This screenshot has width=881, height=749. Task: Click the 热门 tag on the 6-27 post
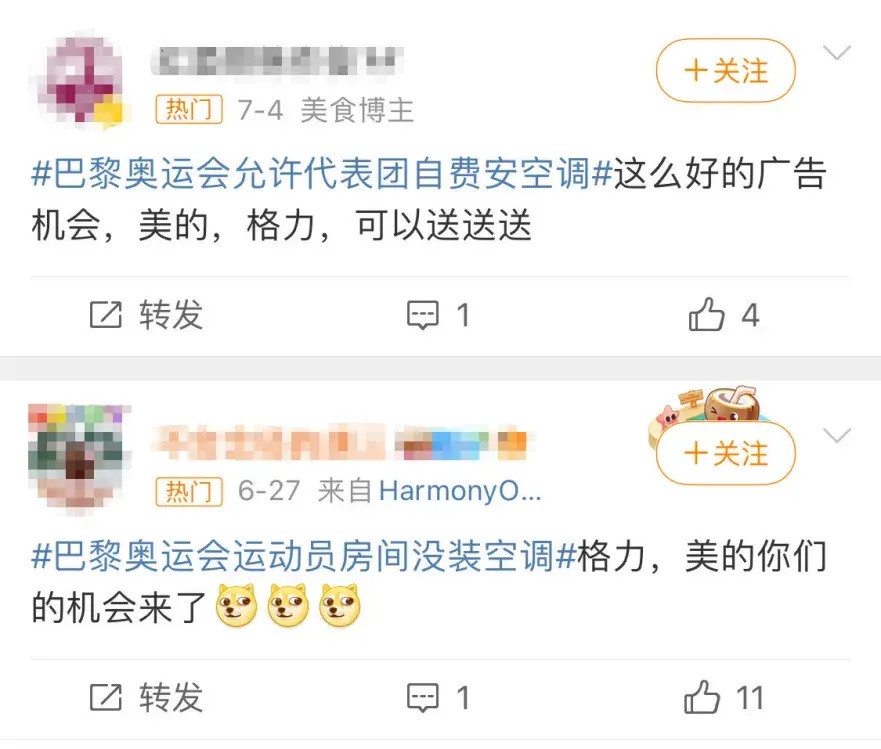(x=189, y=492)
